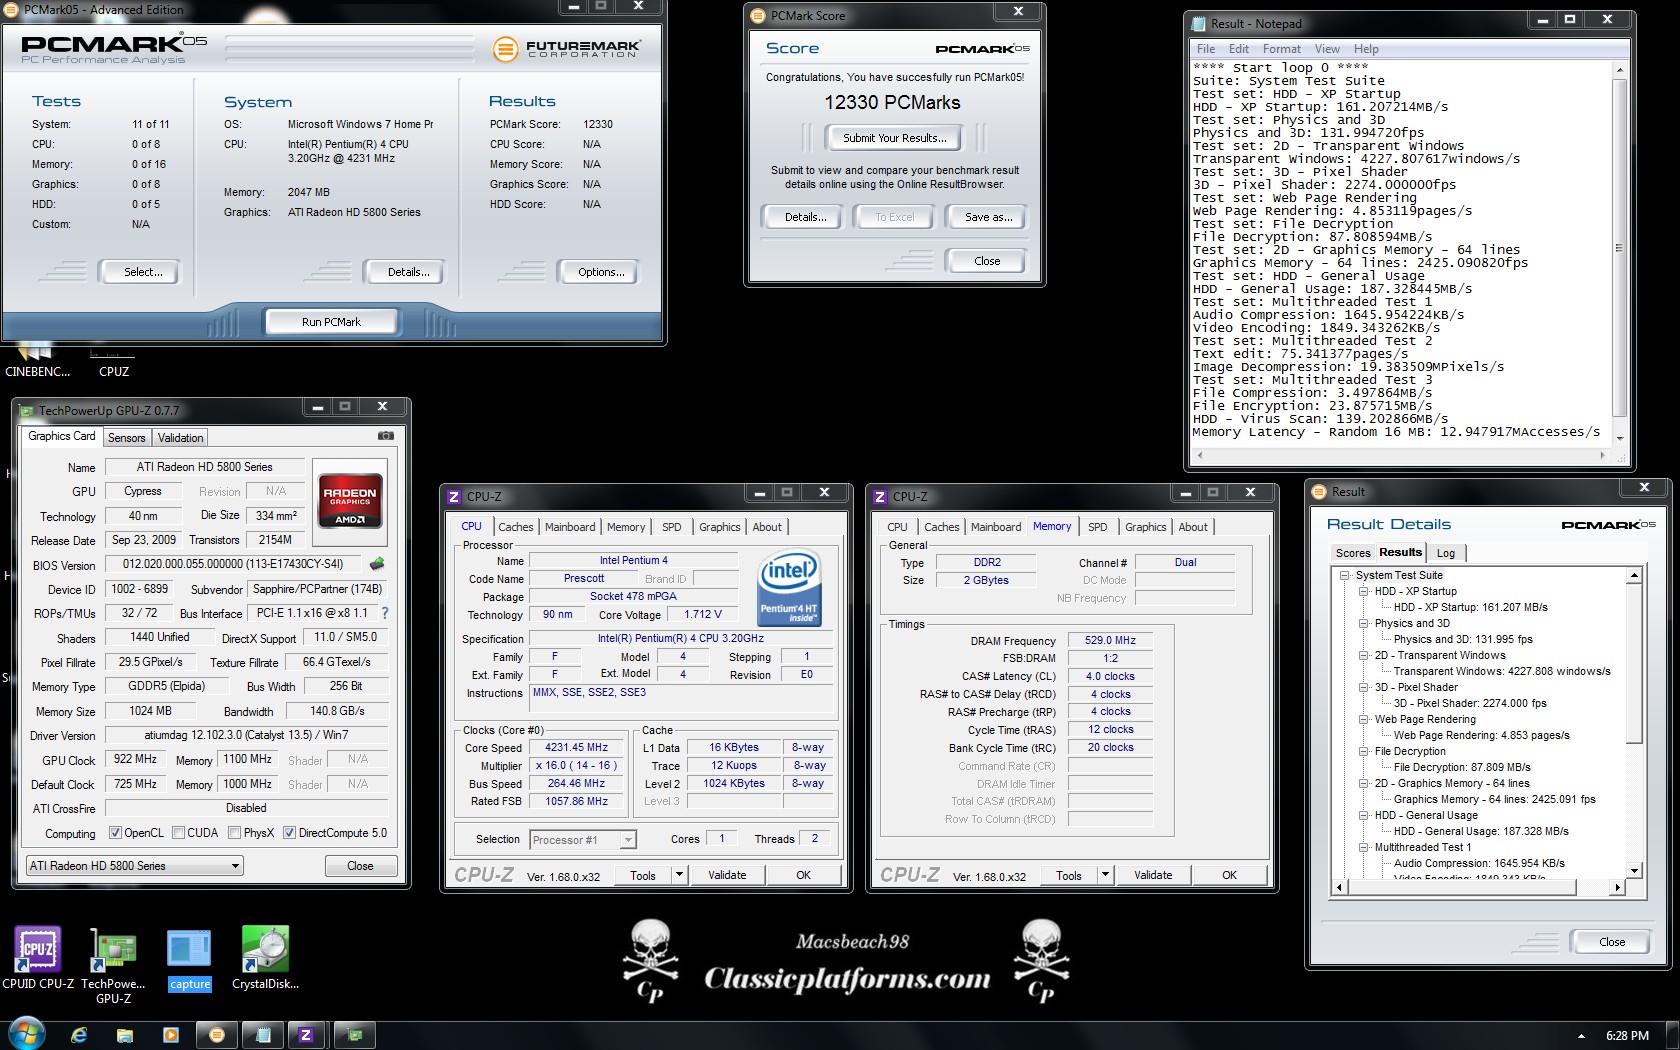Screen dimensions: 1680x1050
Task: Toggle the CUDA checkbox in GPU-Z
Action: (x=178, y=832)
